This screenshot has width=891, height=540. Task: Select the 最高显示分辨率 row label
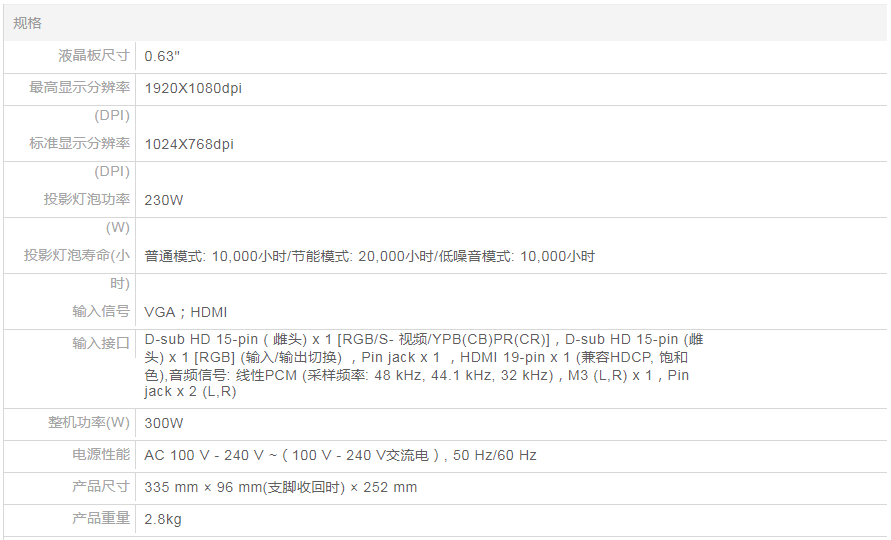(80, 88)
